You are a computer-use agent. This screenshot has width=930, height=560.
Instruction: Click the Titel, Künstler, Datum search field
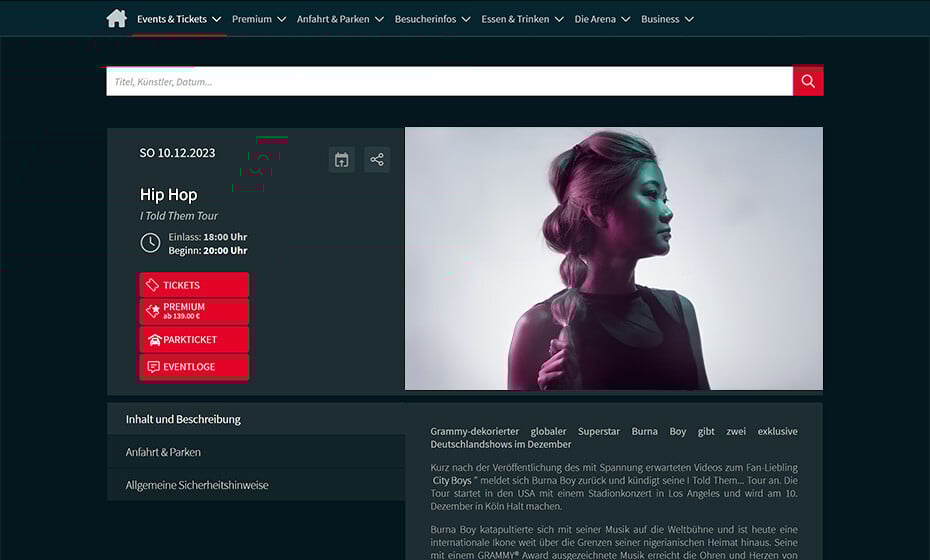(x=450, y=81)
